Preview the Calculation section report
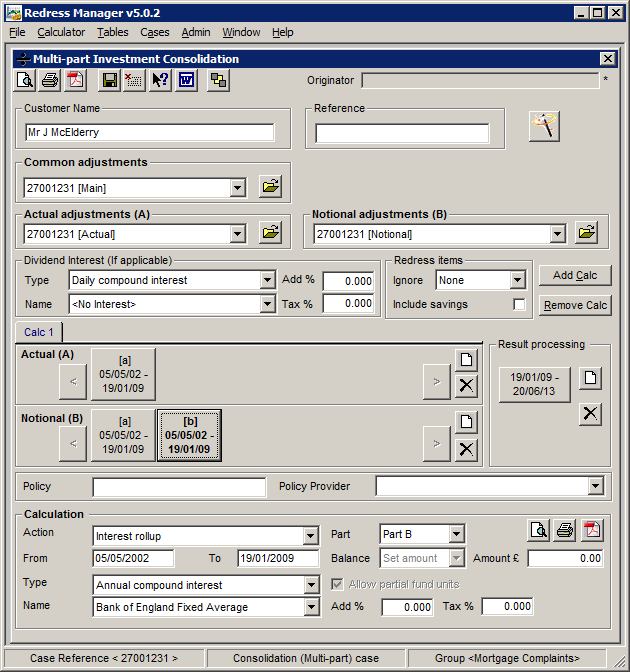 coord(538,530)
